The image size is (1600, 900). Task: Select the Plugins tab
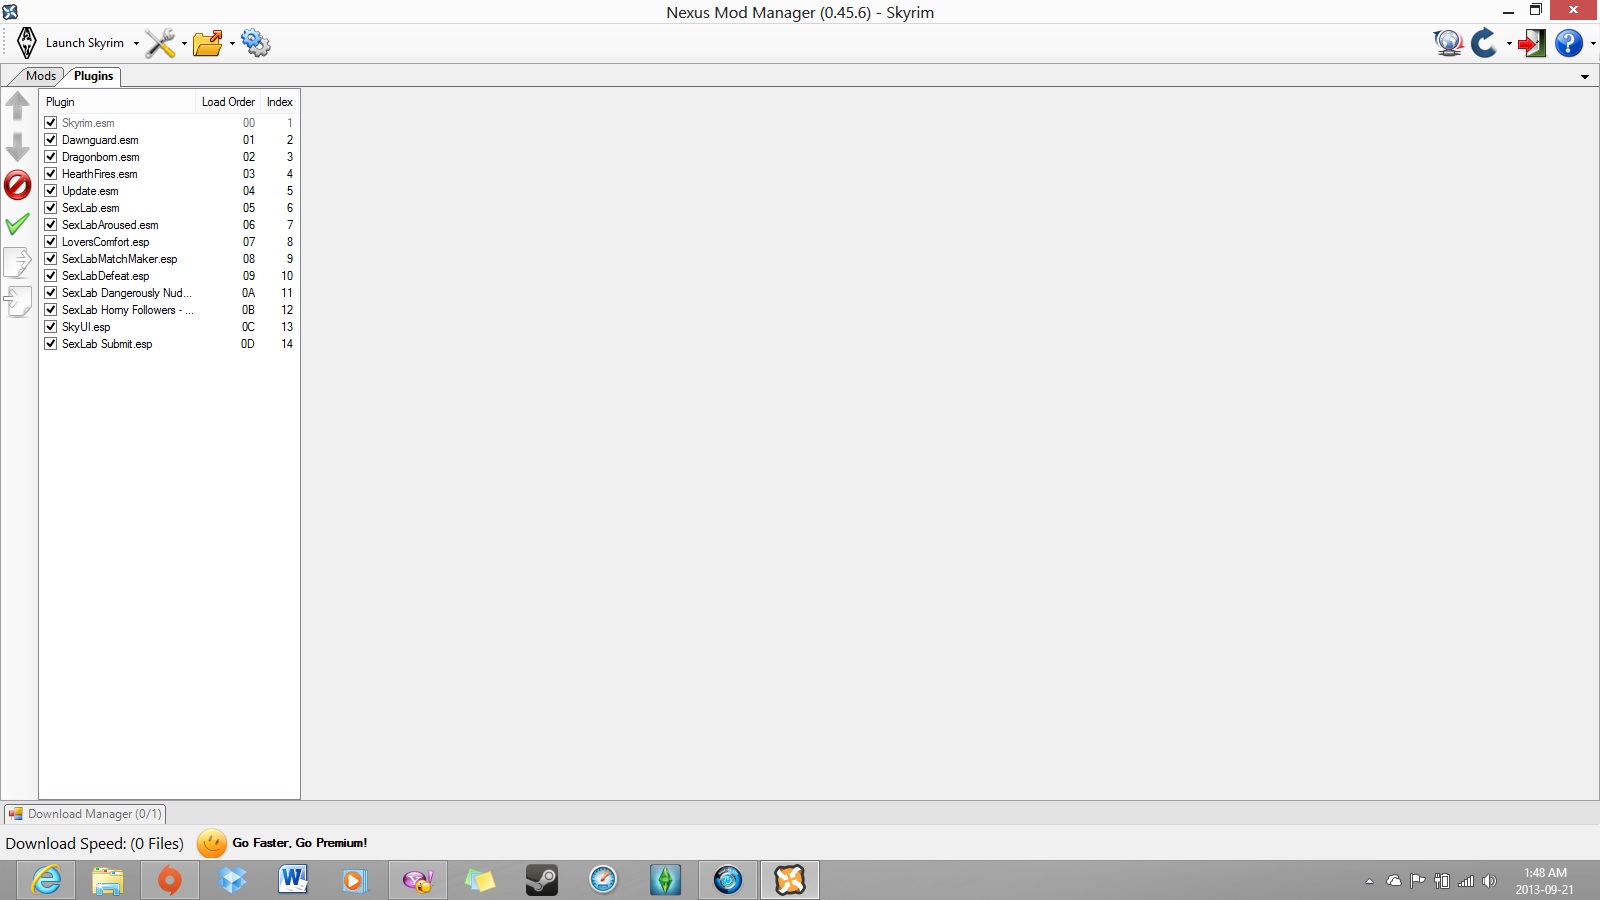(x=94, y=76)
